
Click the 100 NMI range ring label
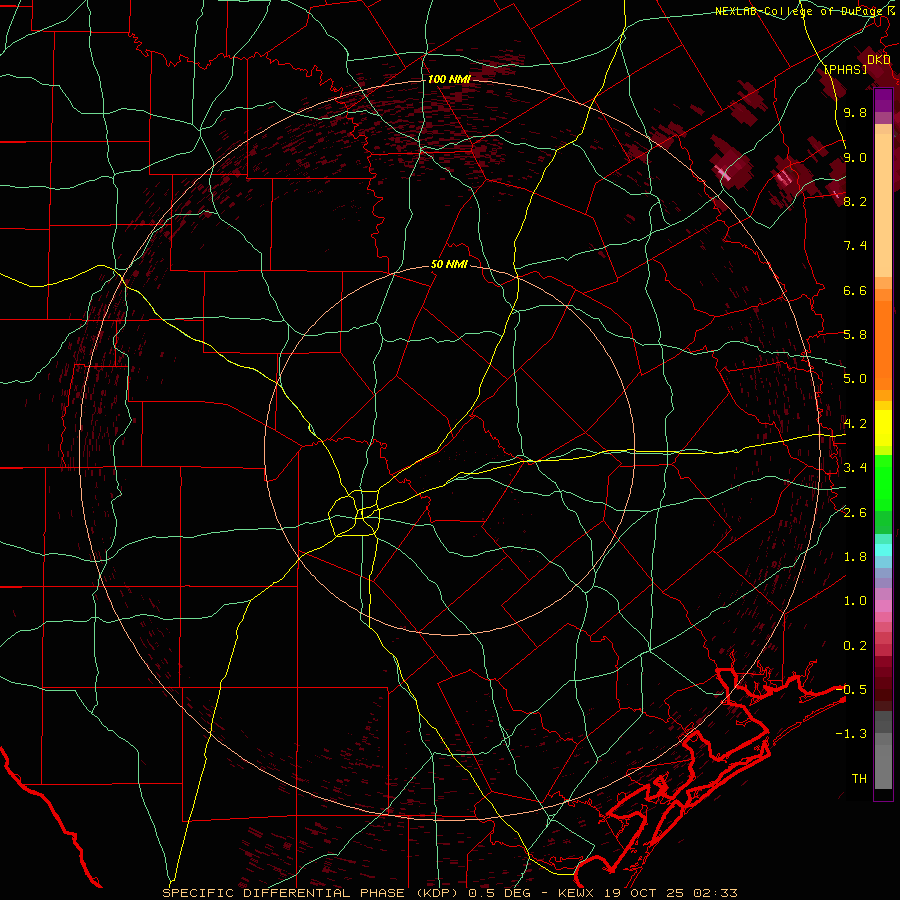[x=449, y=79]
